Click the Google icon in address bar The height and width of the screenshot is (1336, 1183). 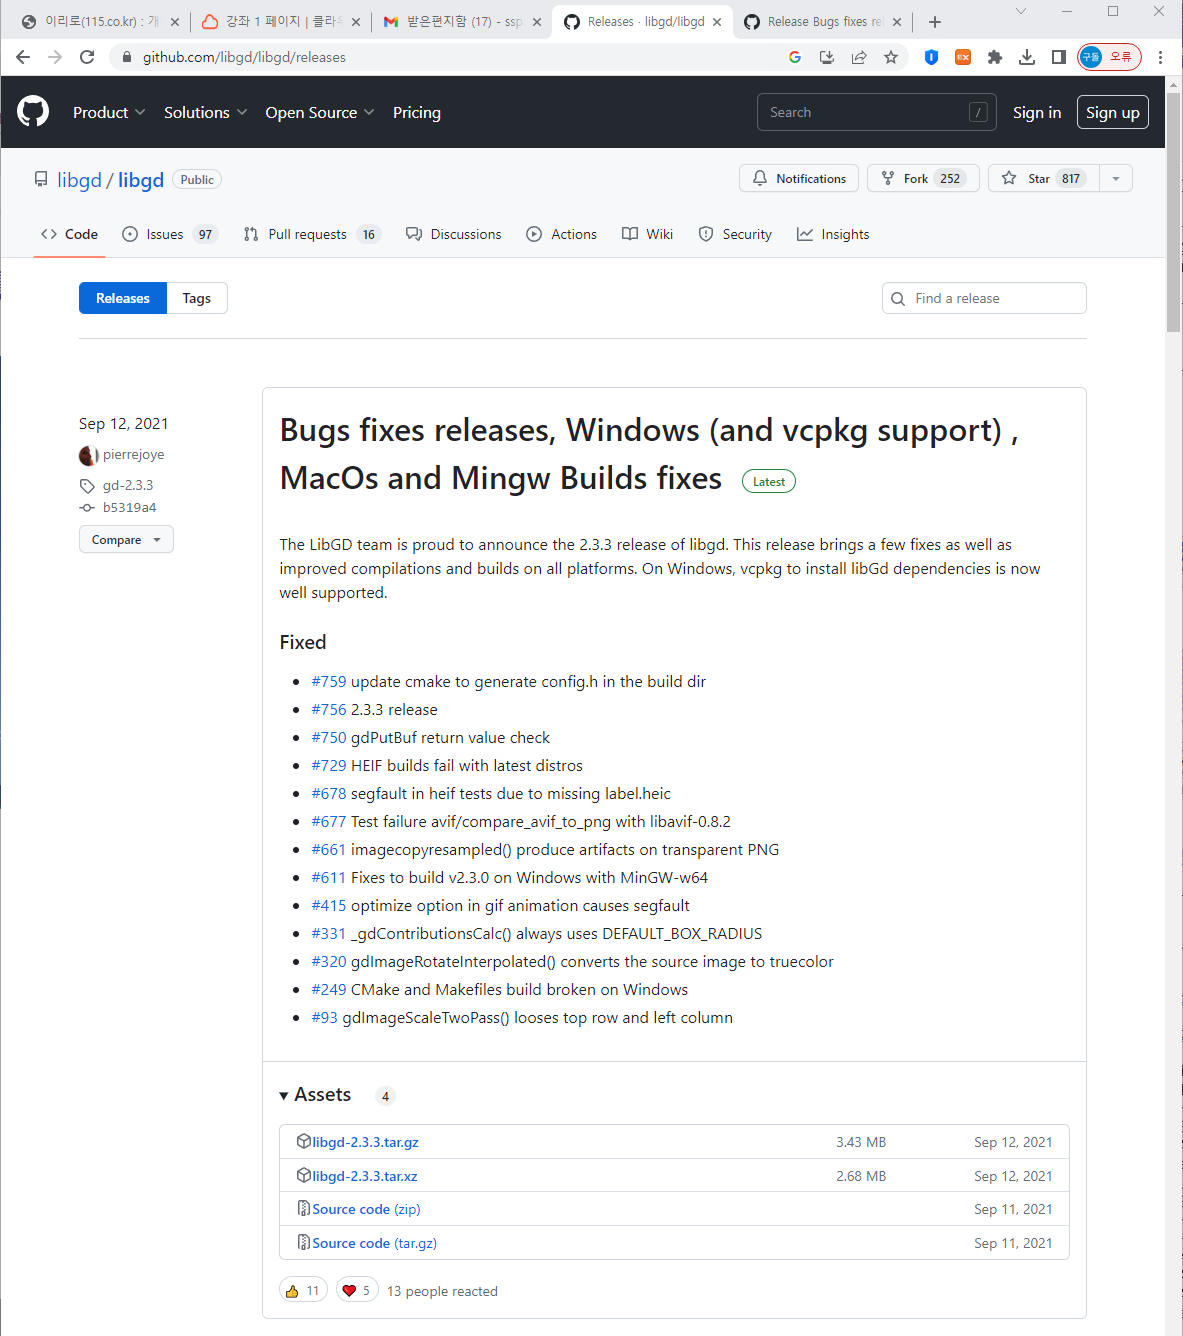[x=795, y=57]
